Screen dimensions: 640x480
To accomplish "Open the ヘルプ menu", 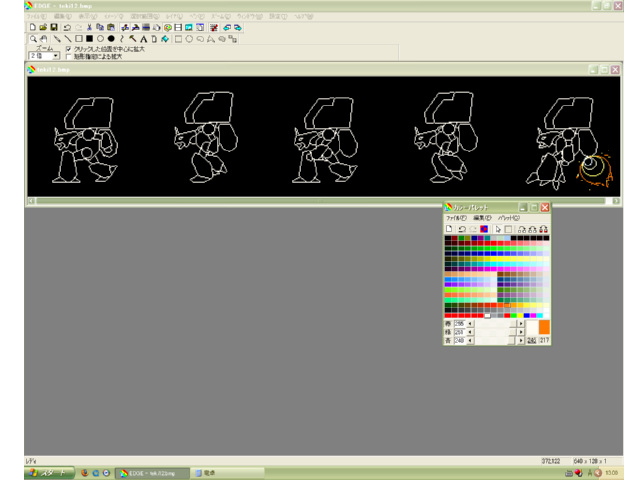I will pyautogui.click(x=304, y=16).
